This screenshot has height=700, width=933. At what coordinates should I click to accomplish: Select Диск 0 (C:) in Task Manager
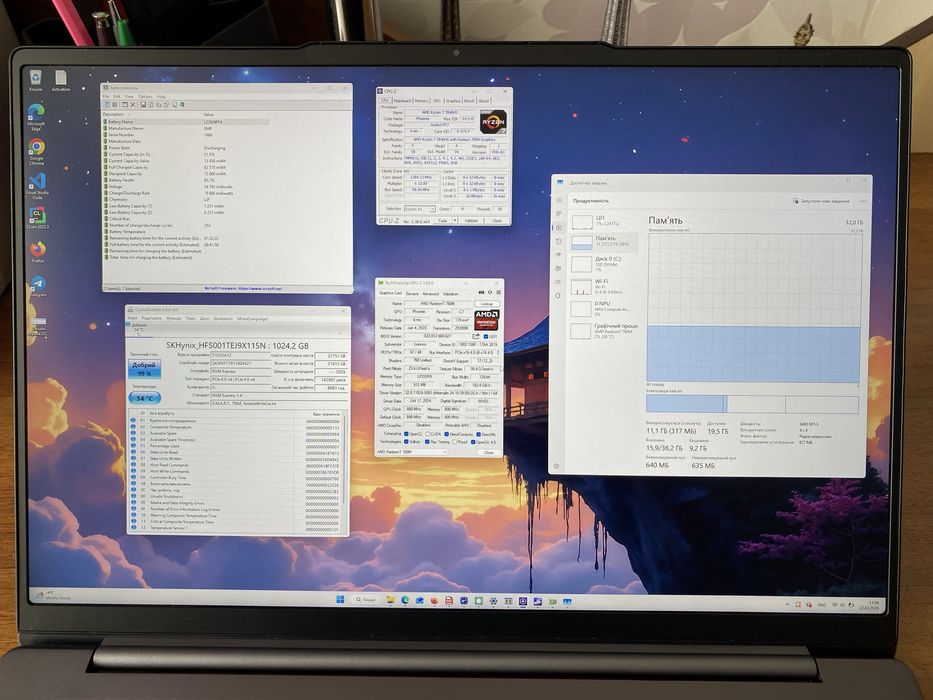coord(604,264)
